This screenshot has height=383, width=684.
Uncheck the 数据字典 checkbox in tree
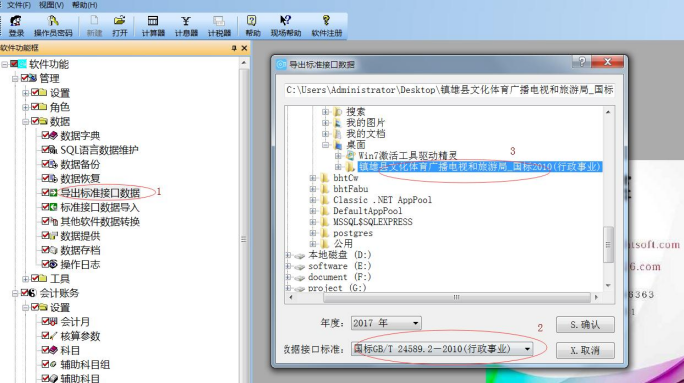tap(45, 135)
